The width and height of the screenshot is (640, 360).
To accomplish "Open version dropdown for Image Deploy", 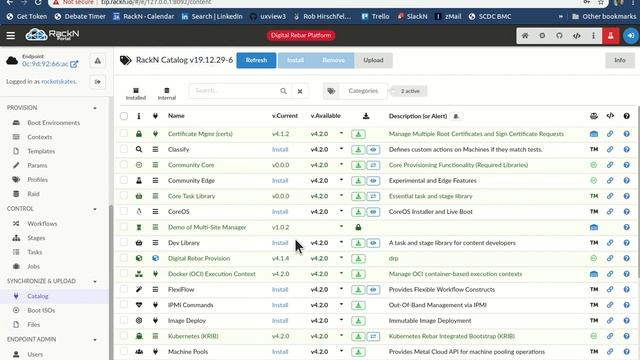I will point(341,320).
